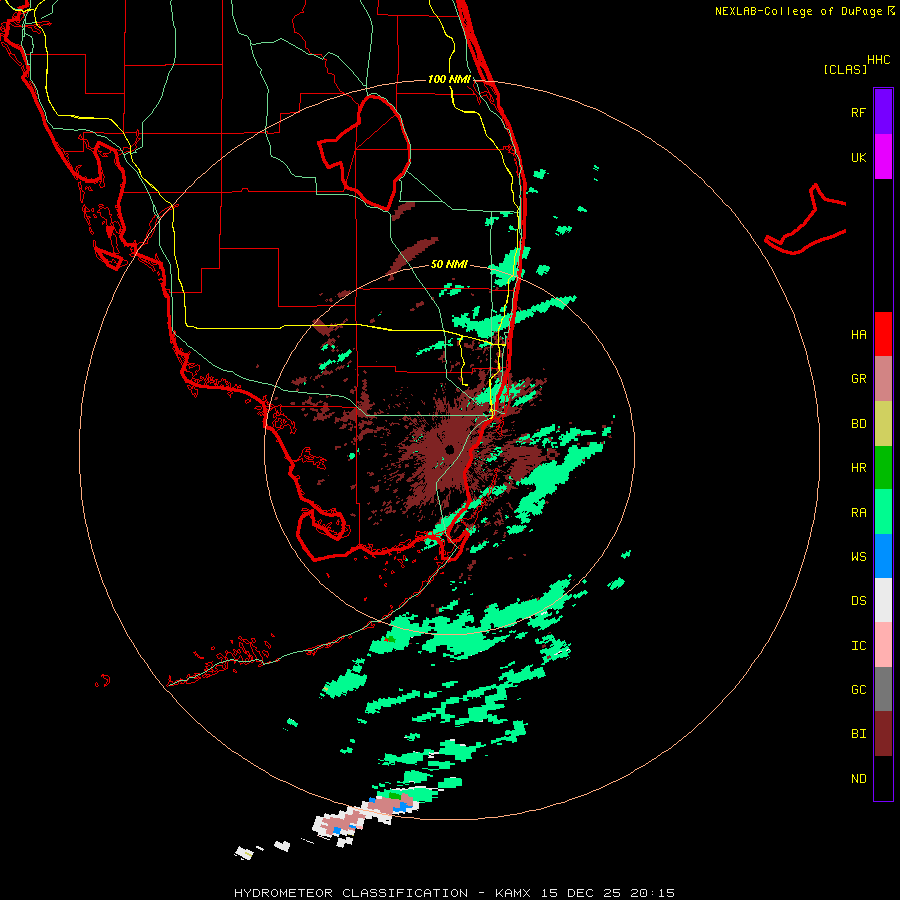Click the RF purple legend swatch

coord(883,112)
